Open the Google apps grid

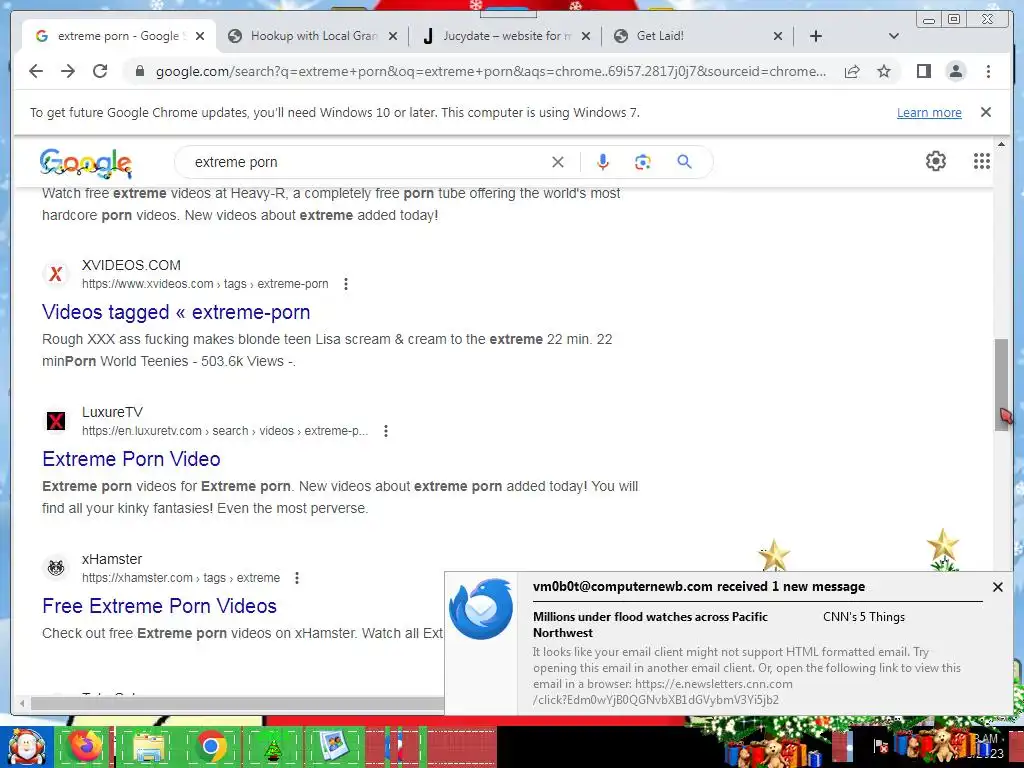pyautogui.click(x=982, y=161)
